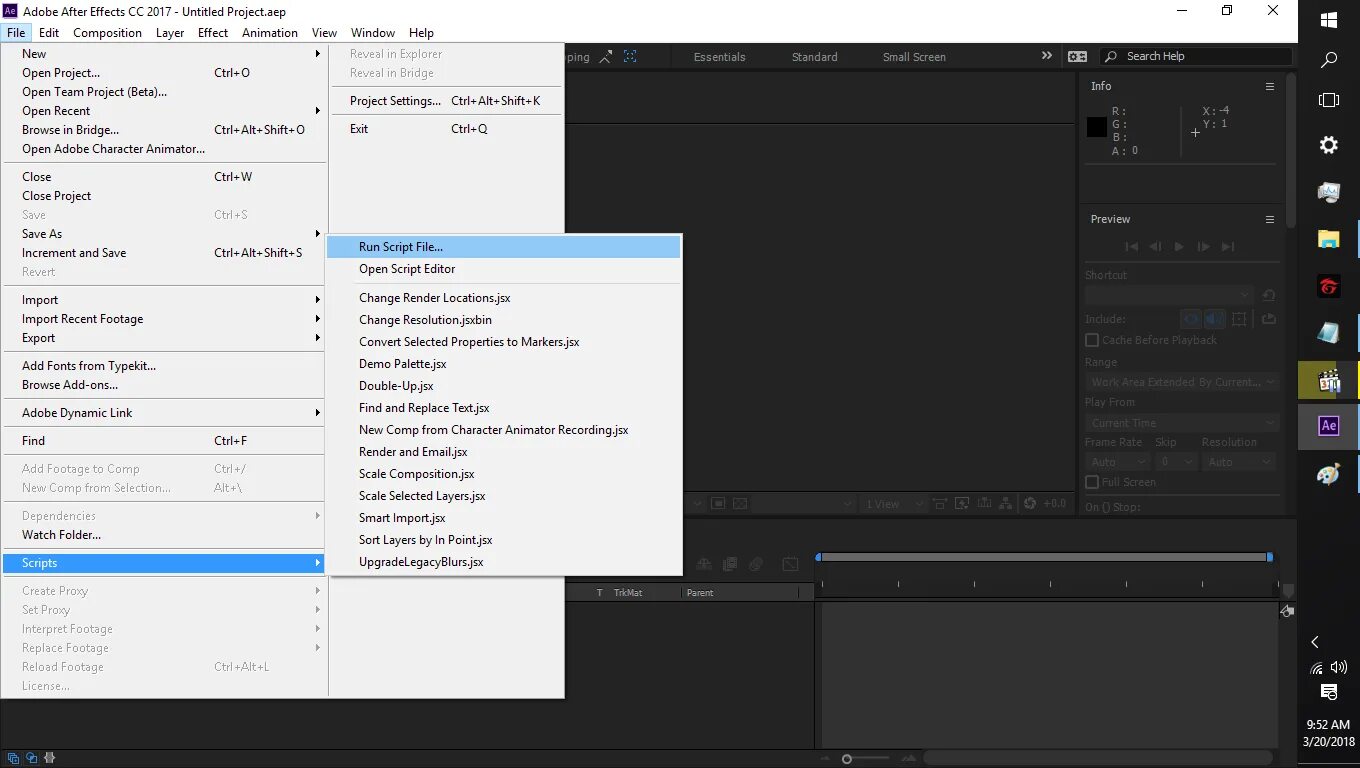Click Run Script File in Scripts submenu
The image size is (1360, 768).
(x=503, y=247)
